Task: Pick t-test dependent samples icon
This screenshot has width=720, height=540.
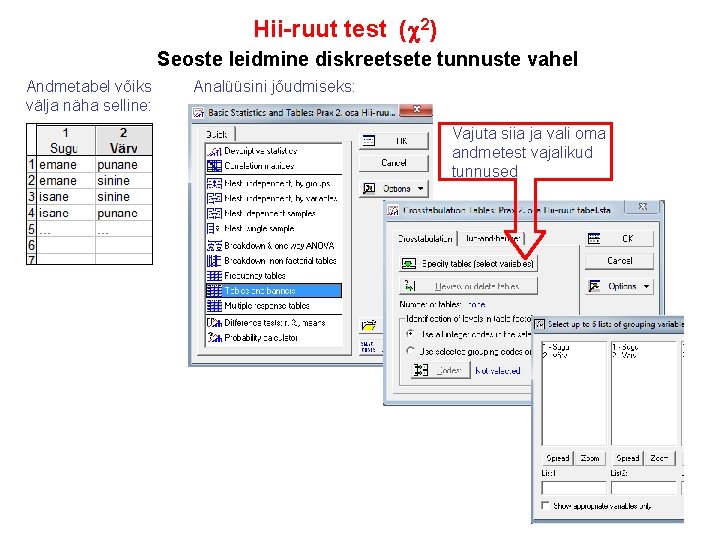Action: [214, 213]
